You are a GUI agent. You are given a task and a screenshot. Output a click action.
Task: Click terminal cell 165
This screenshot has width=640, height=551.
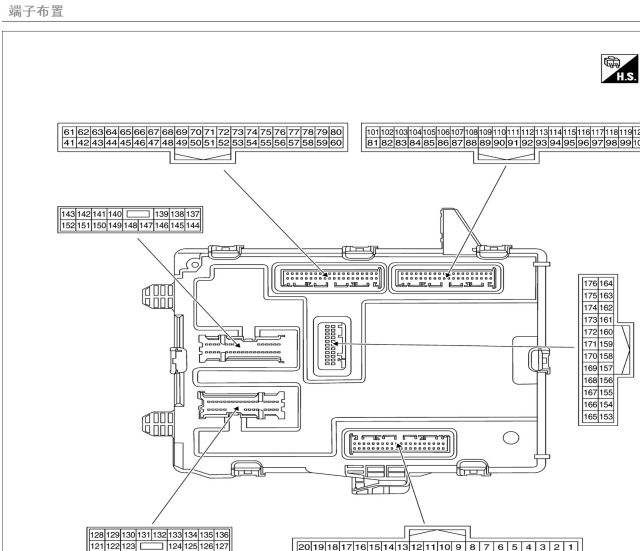(590, 417)
